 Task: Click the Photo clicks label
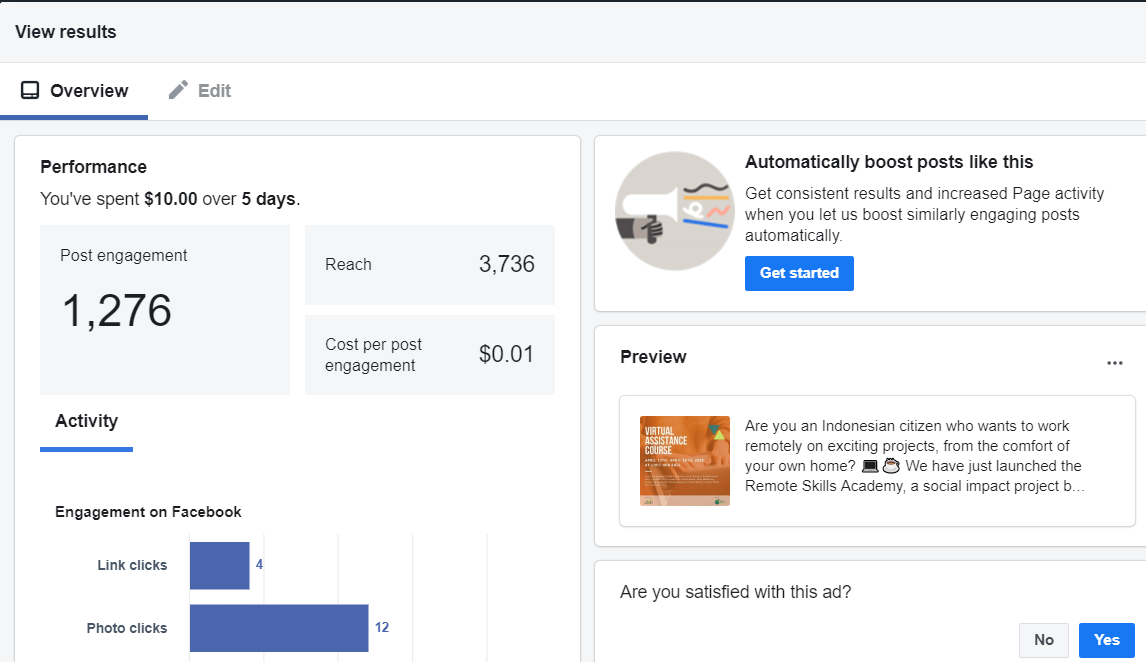(127, 628)
